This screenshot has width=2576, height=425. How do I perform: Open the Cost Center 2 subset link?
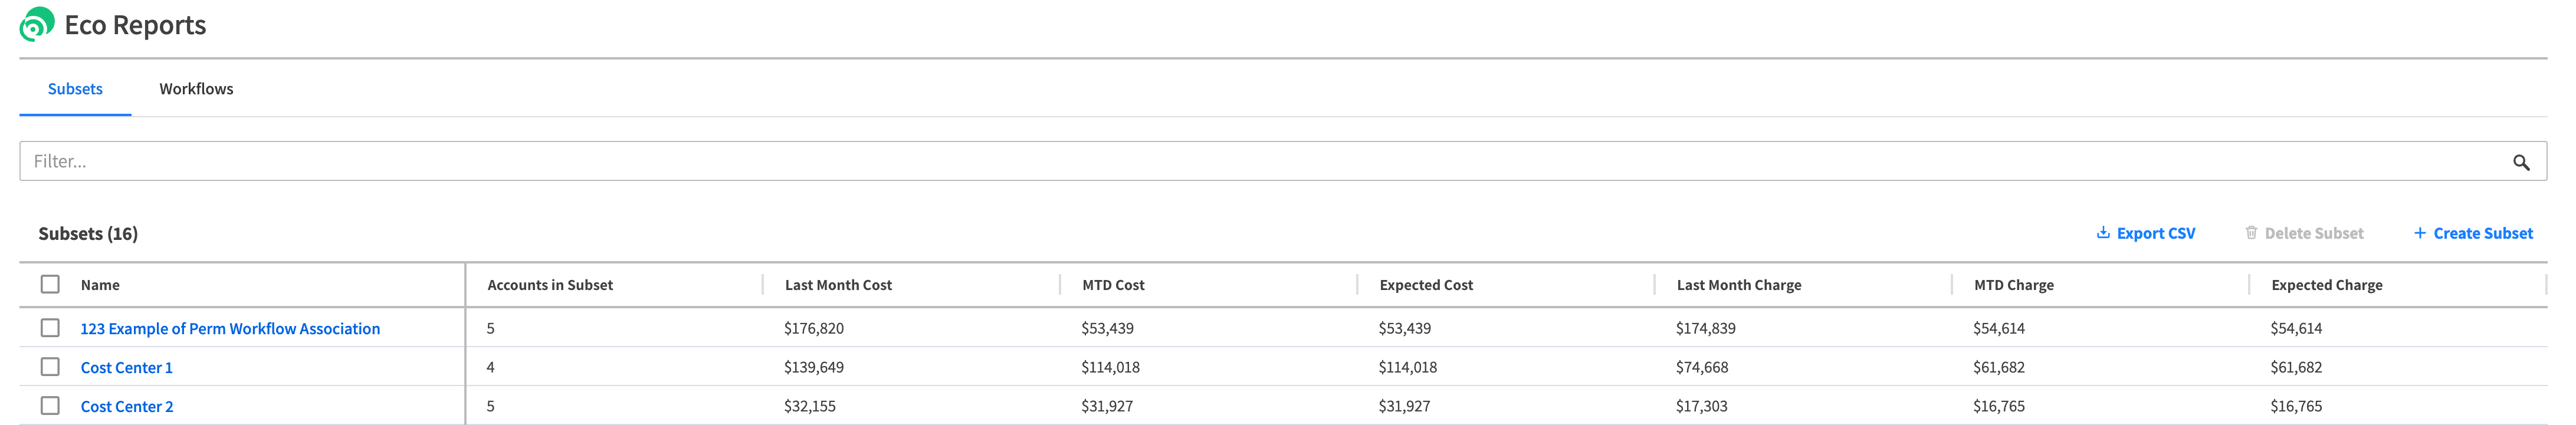click(127, 407)
